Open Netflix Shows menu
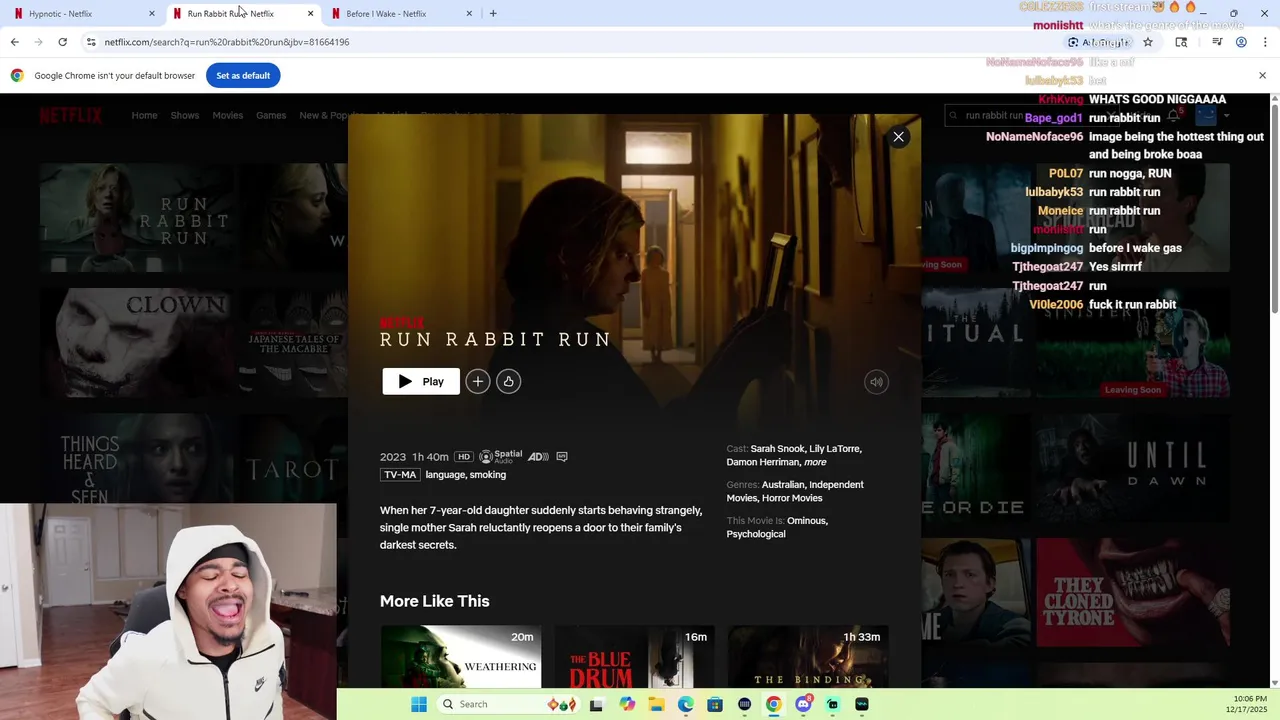This screenshot has width=1280, height=720. [x=185, y=115]
